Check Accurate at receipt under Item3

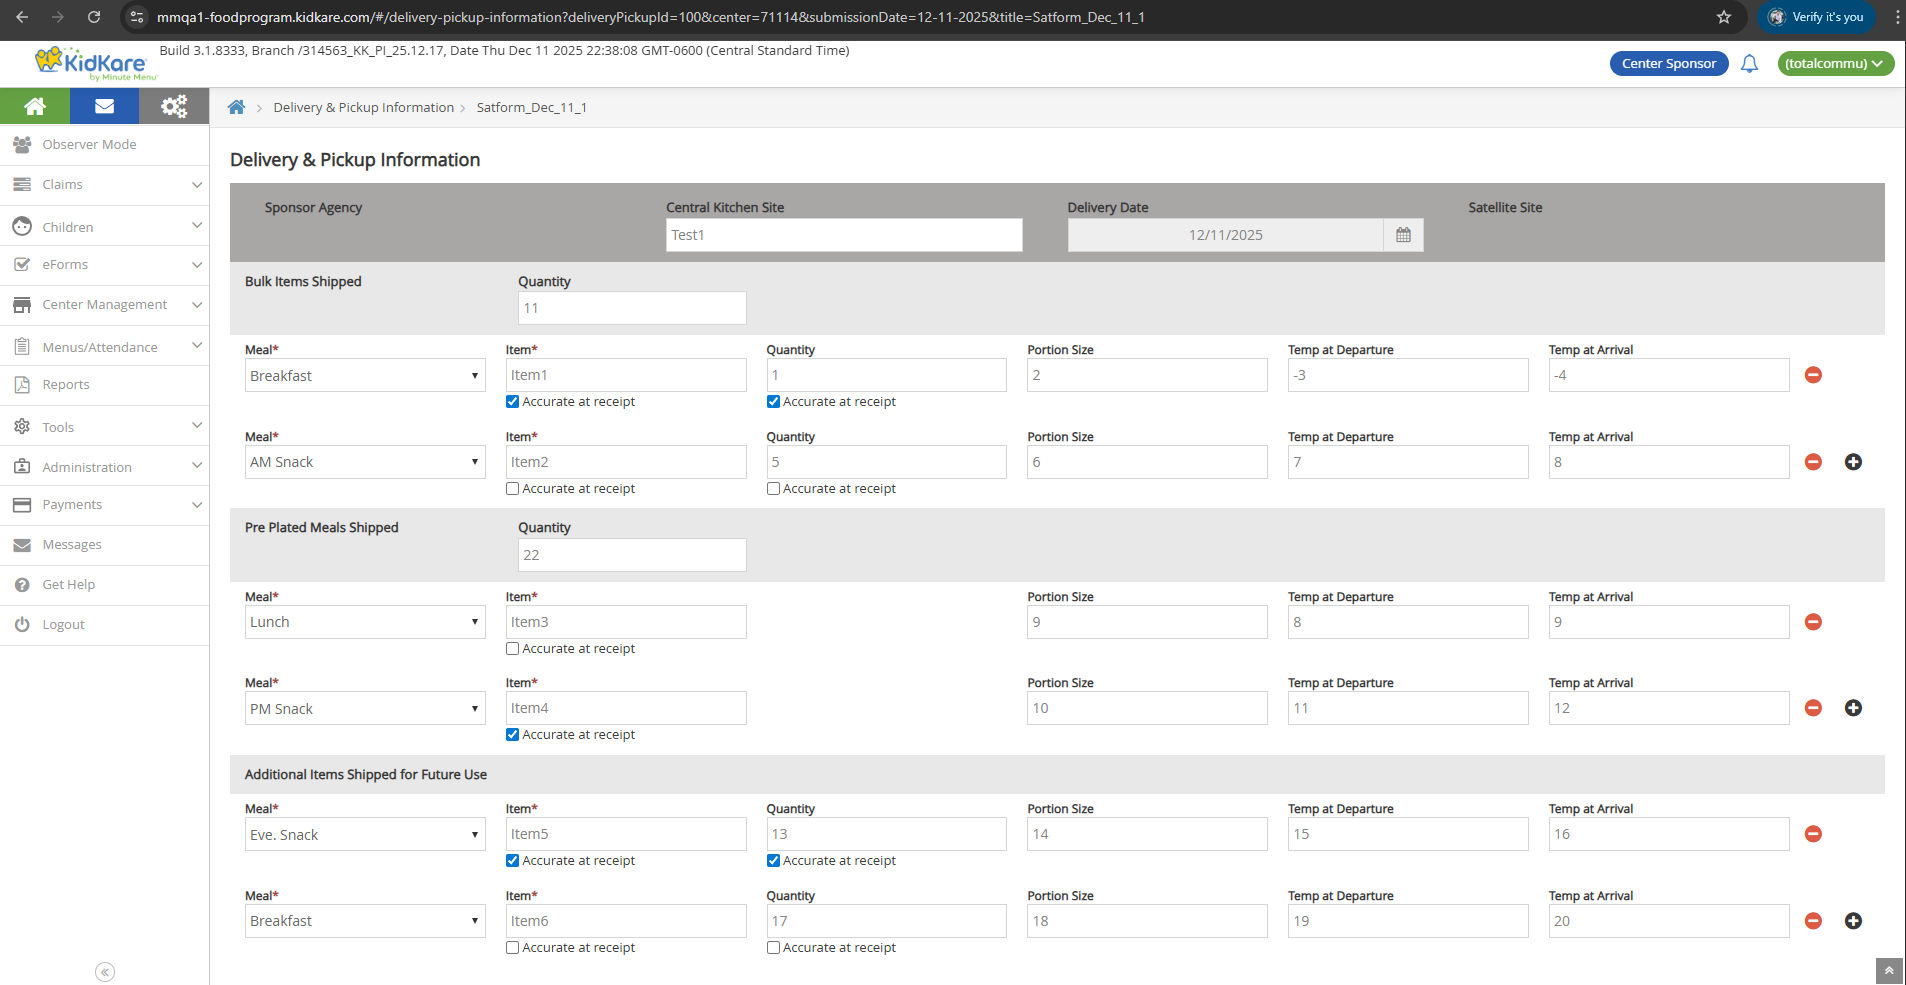[513, 649]
